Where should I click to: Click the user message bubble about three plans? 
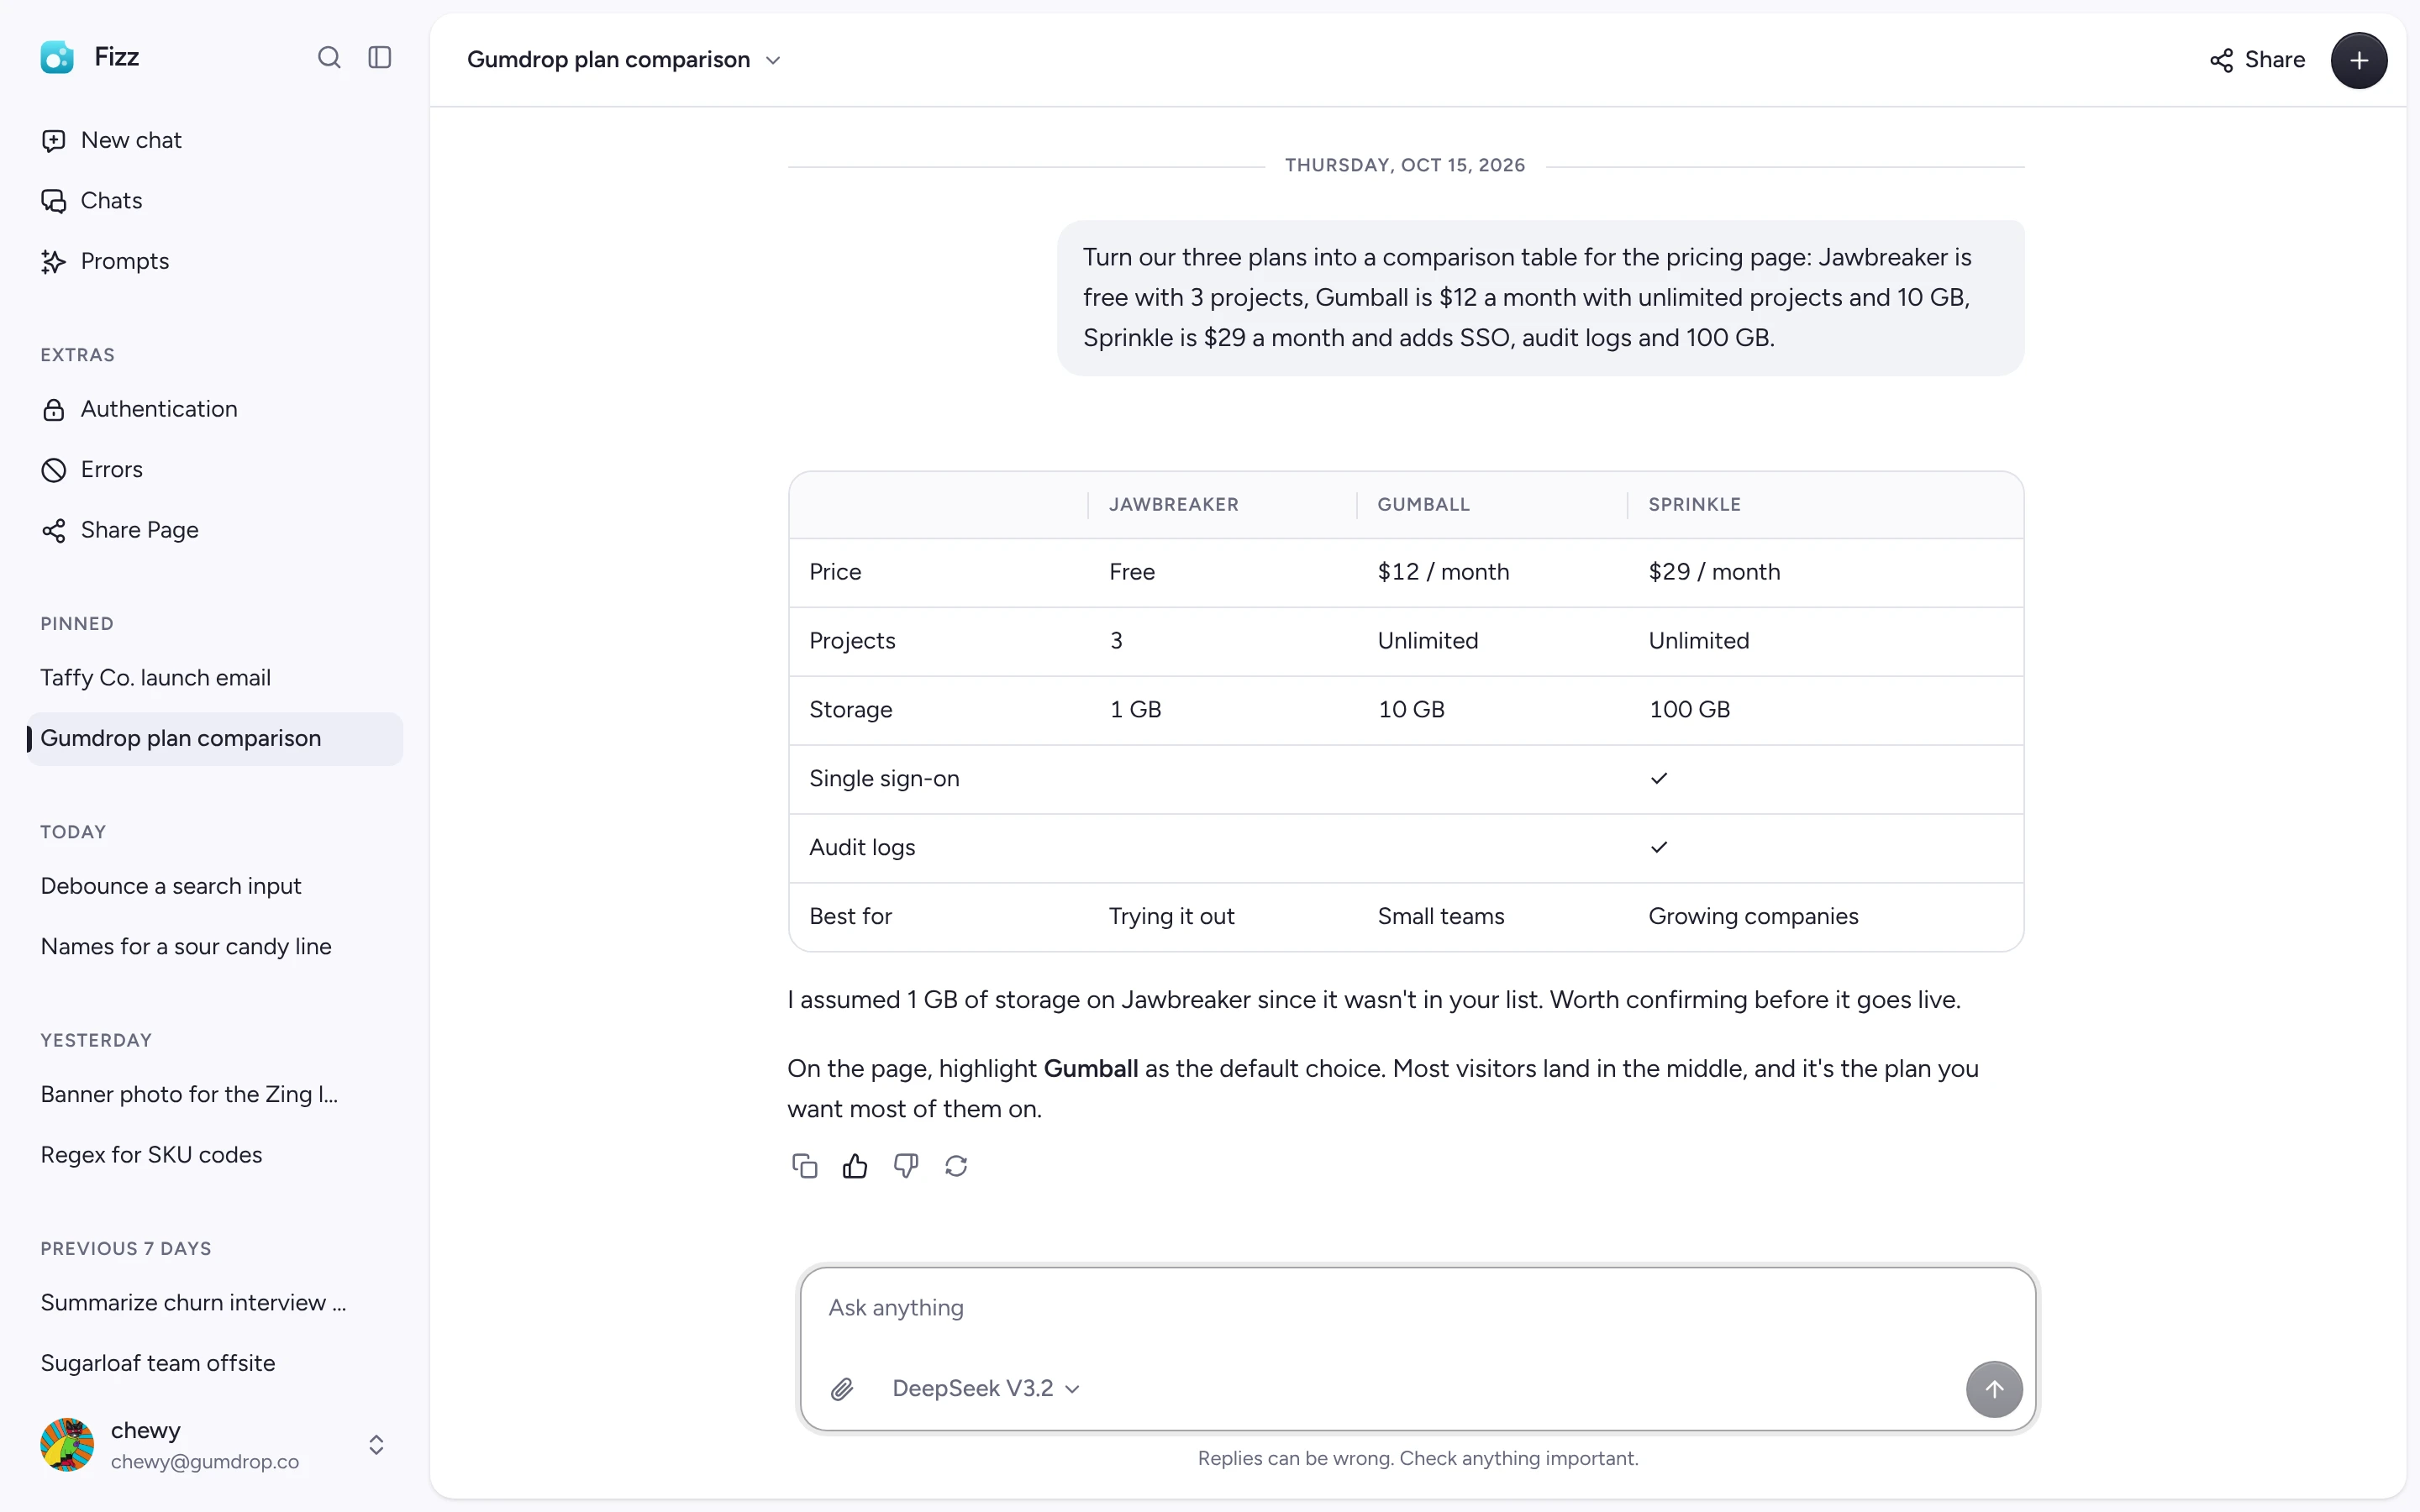1541,298
